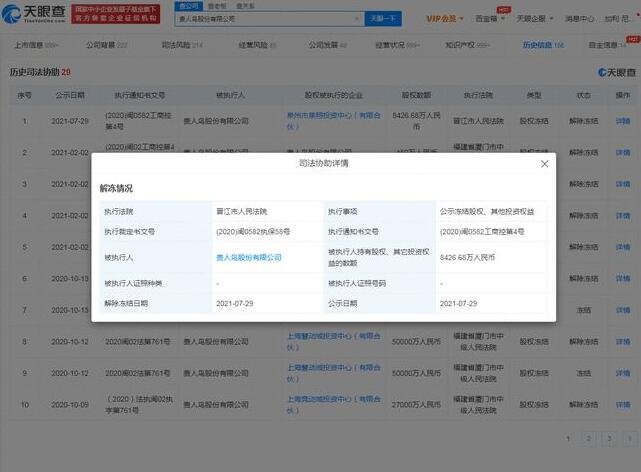Select the 查关系 search tab
Viewport: 641px width, 472px height.
[245, 6]
